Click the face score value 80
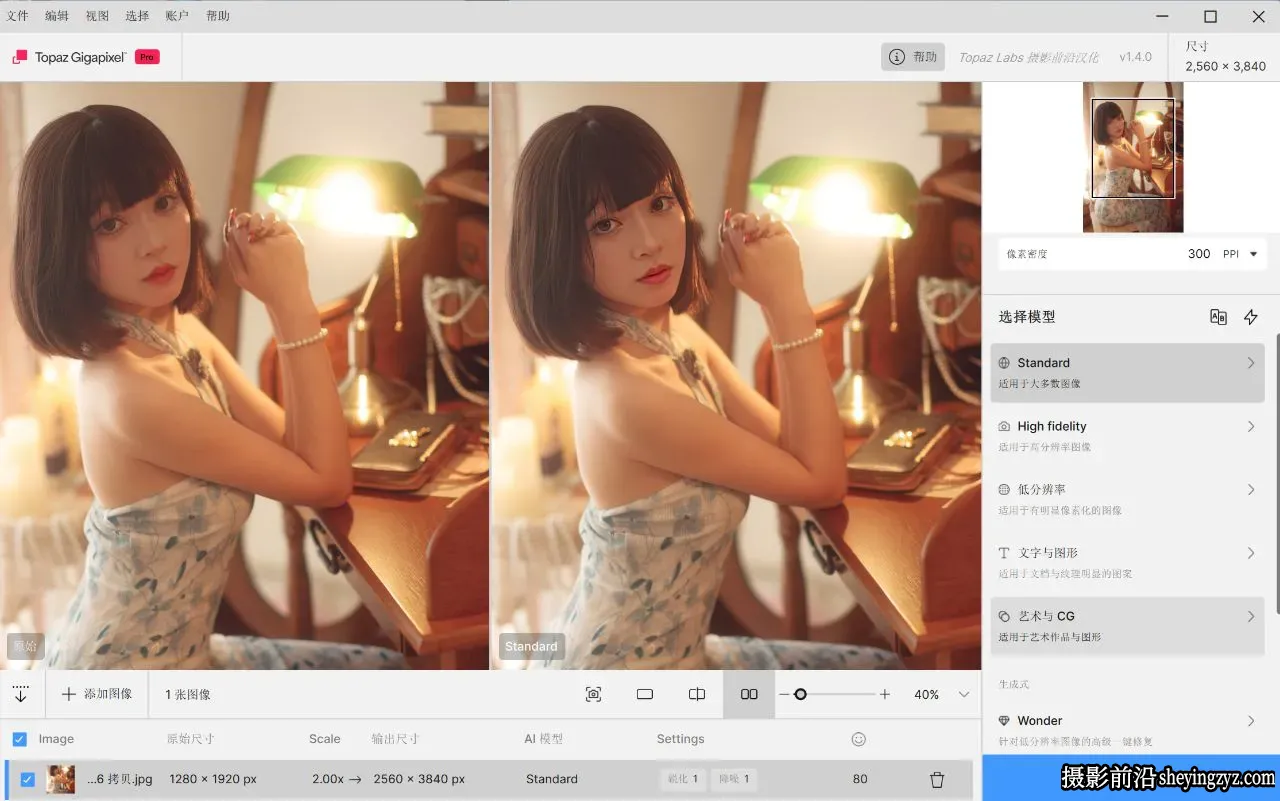Viewport: 1280px width, 801px height. pyautogui.click(x=860, y=779)
